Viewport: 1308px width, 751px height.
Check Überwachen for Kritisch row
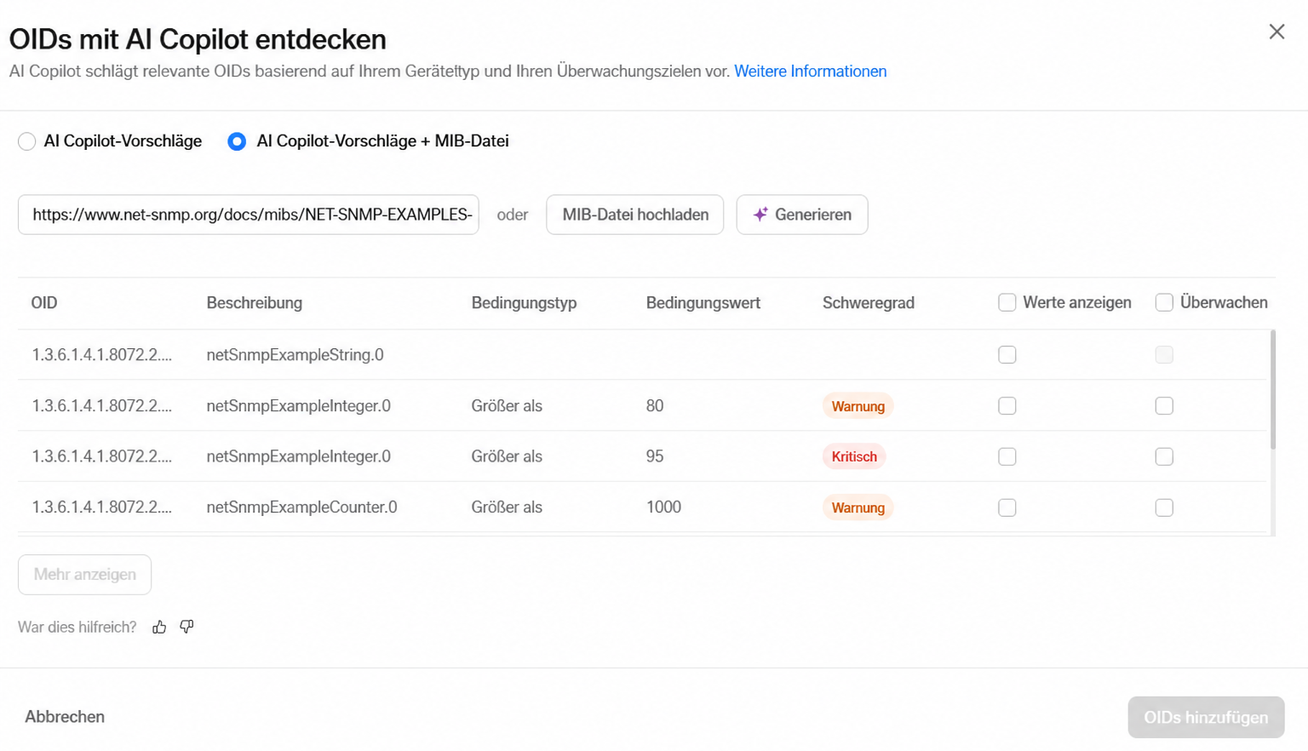pos(1164,457)
